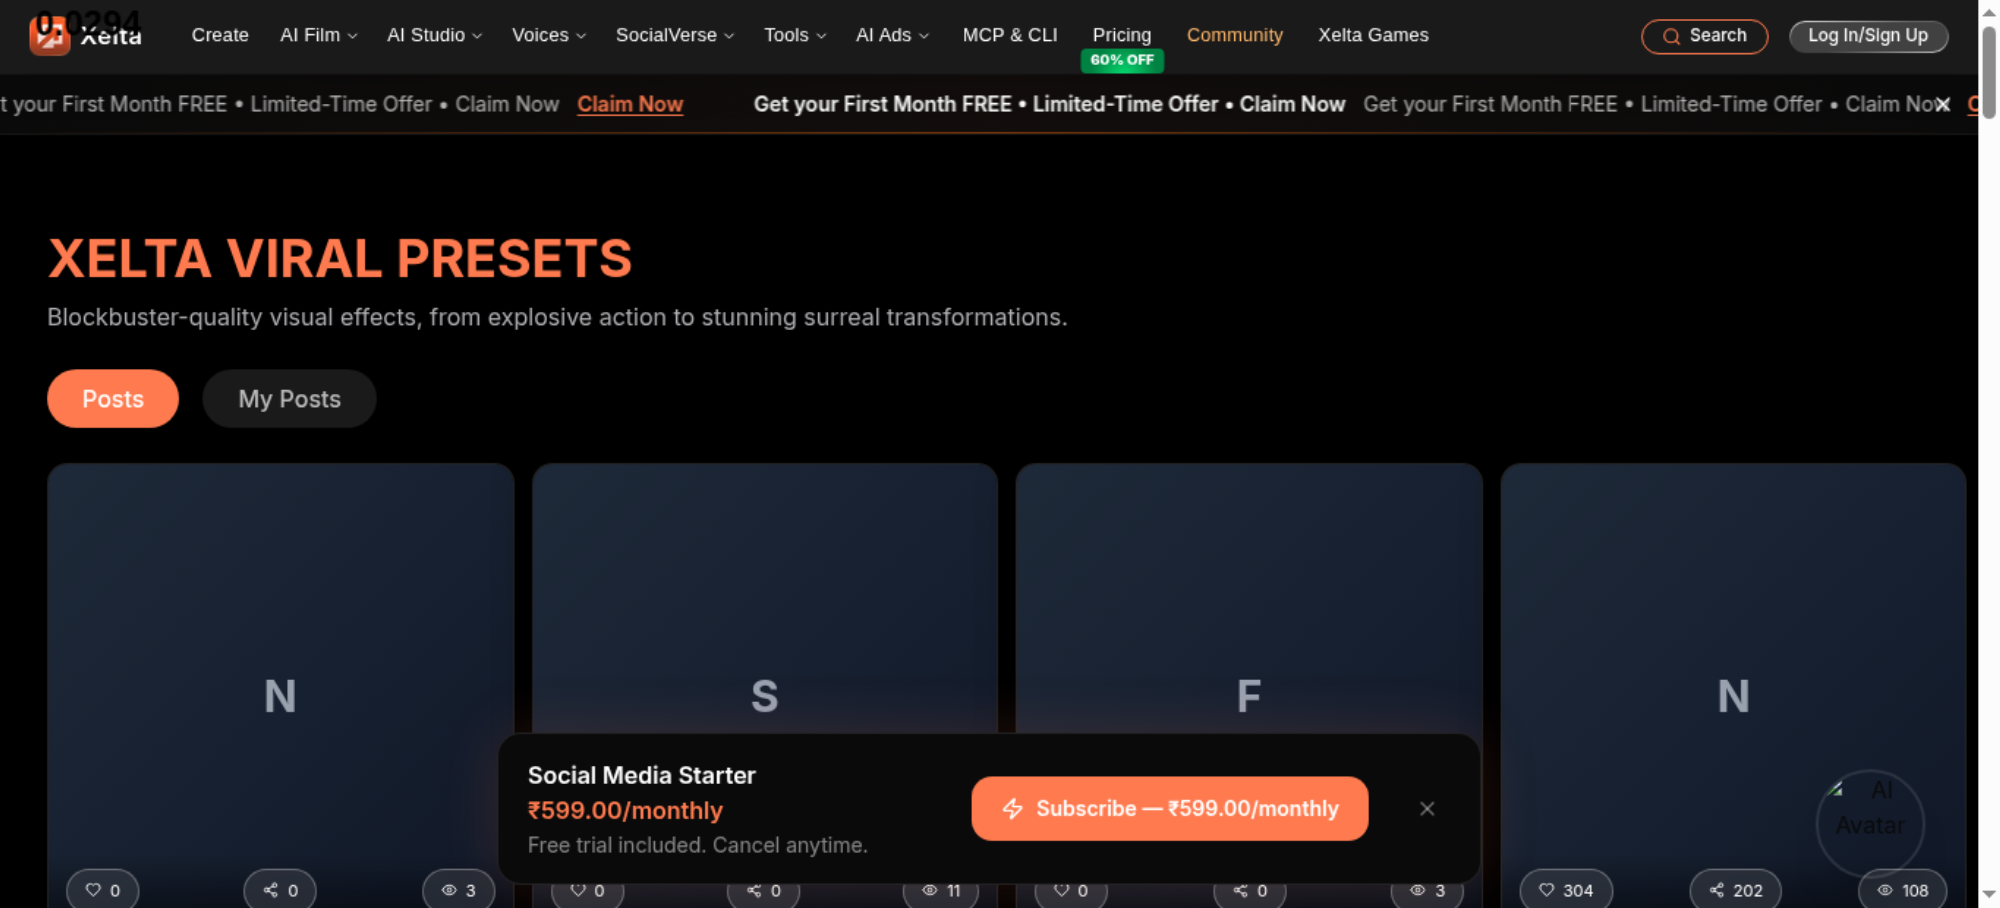
Task: Click "Free trial included. Cancel anytime." text
Action: click(697, 845)
